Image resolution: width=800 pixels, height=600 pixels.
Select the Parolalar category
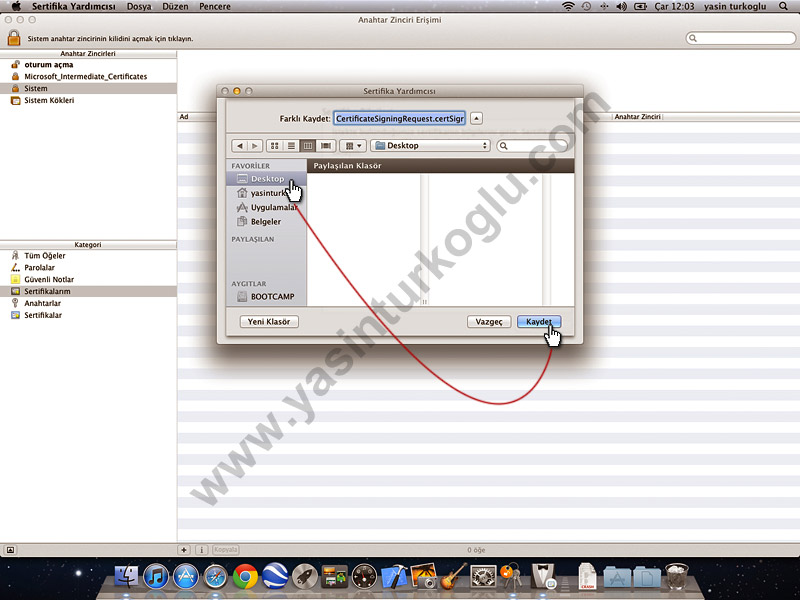click(88, 267)
